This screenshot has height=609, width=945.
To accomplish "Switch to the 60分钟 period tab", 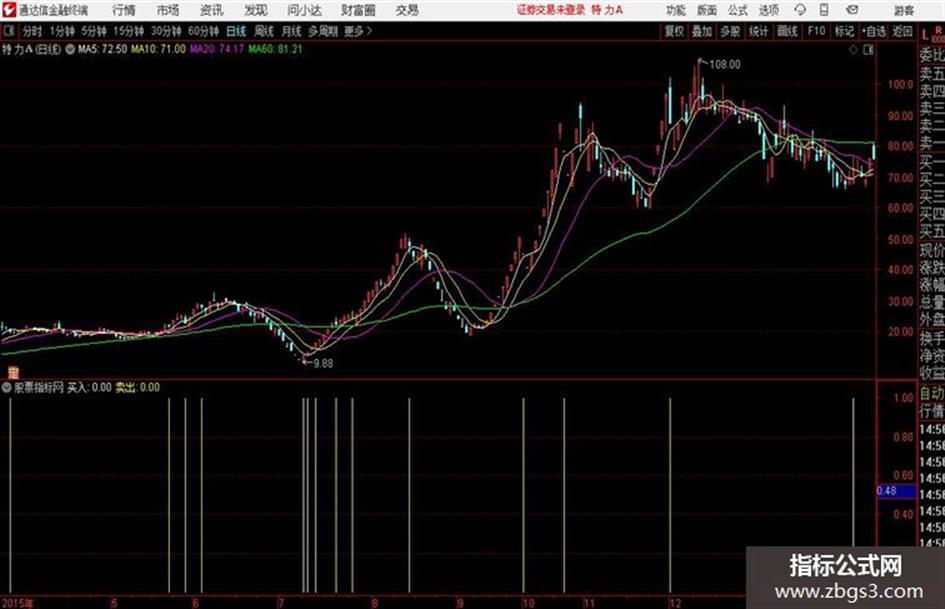I will [x=204, y=31].
